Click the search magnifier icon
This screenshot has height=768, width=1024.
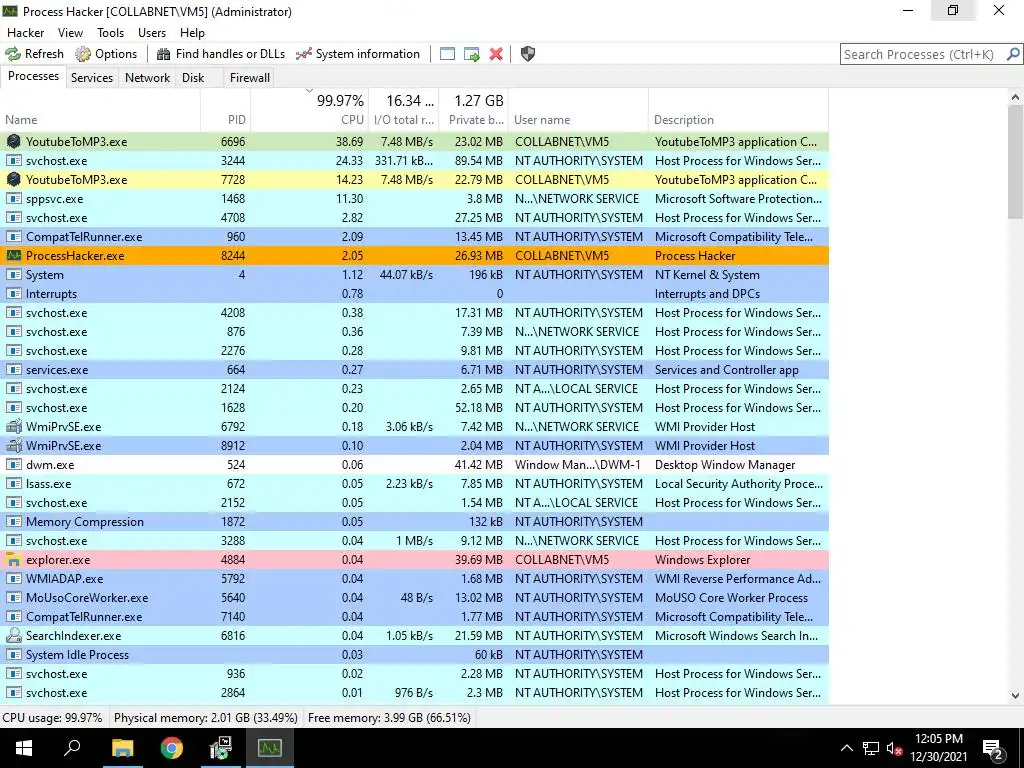pyautogui.click(x=1013, y=54)
